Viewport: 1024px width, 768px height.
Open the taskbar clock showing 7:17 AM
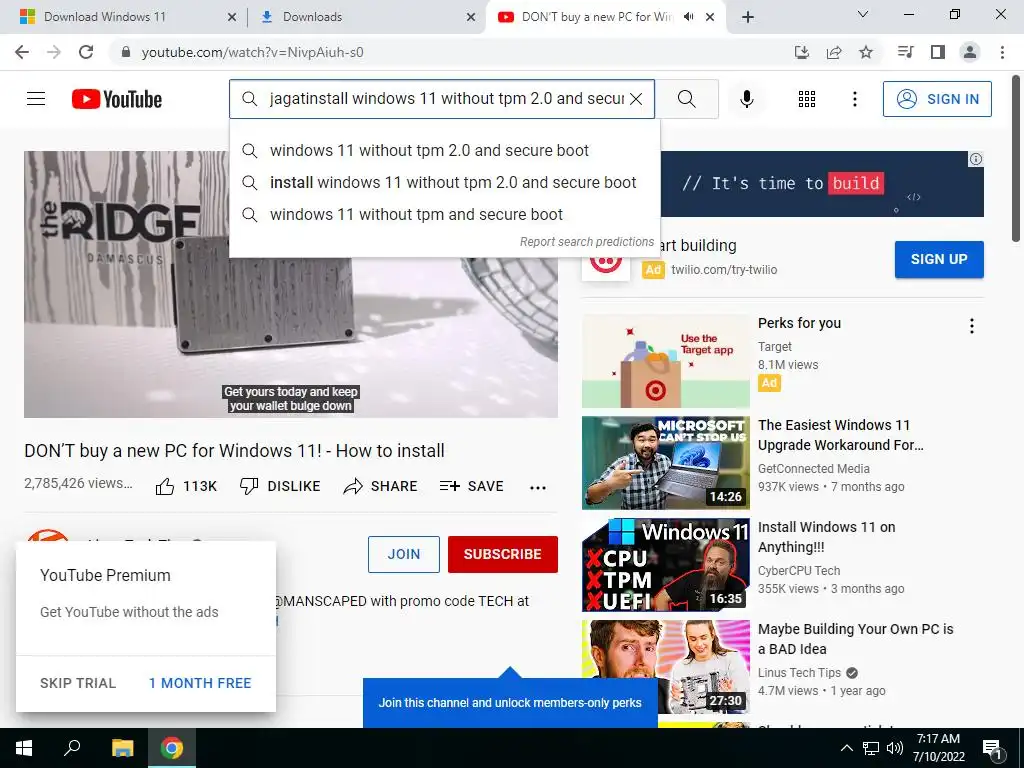tap(938, 748)
